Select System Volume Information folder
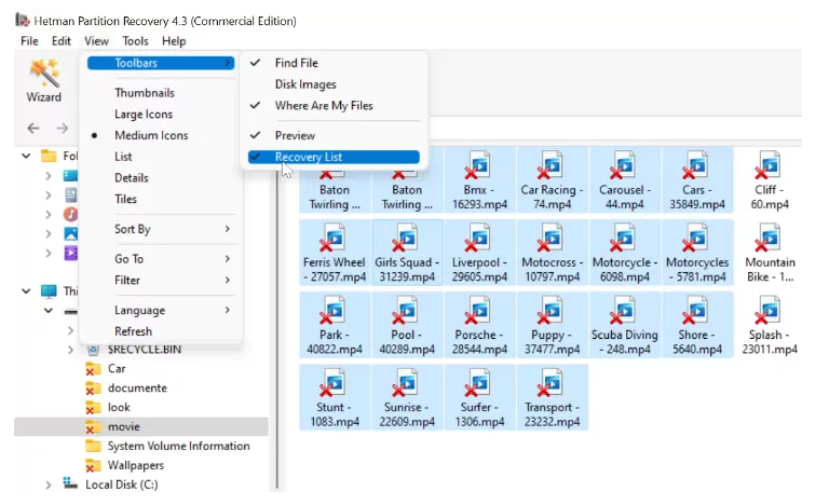 178,446
